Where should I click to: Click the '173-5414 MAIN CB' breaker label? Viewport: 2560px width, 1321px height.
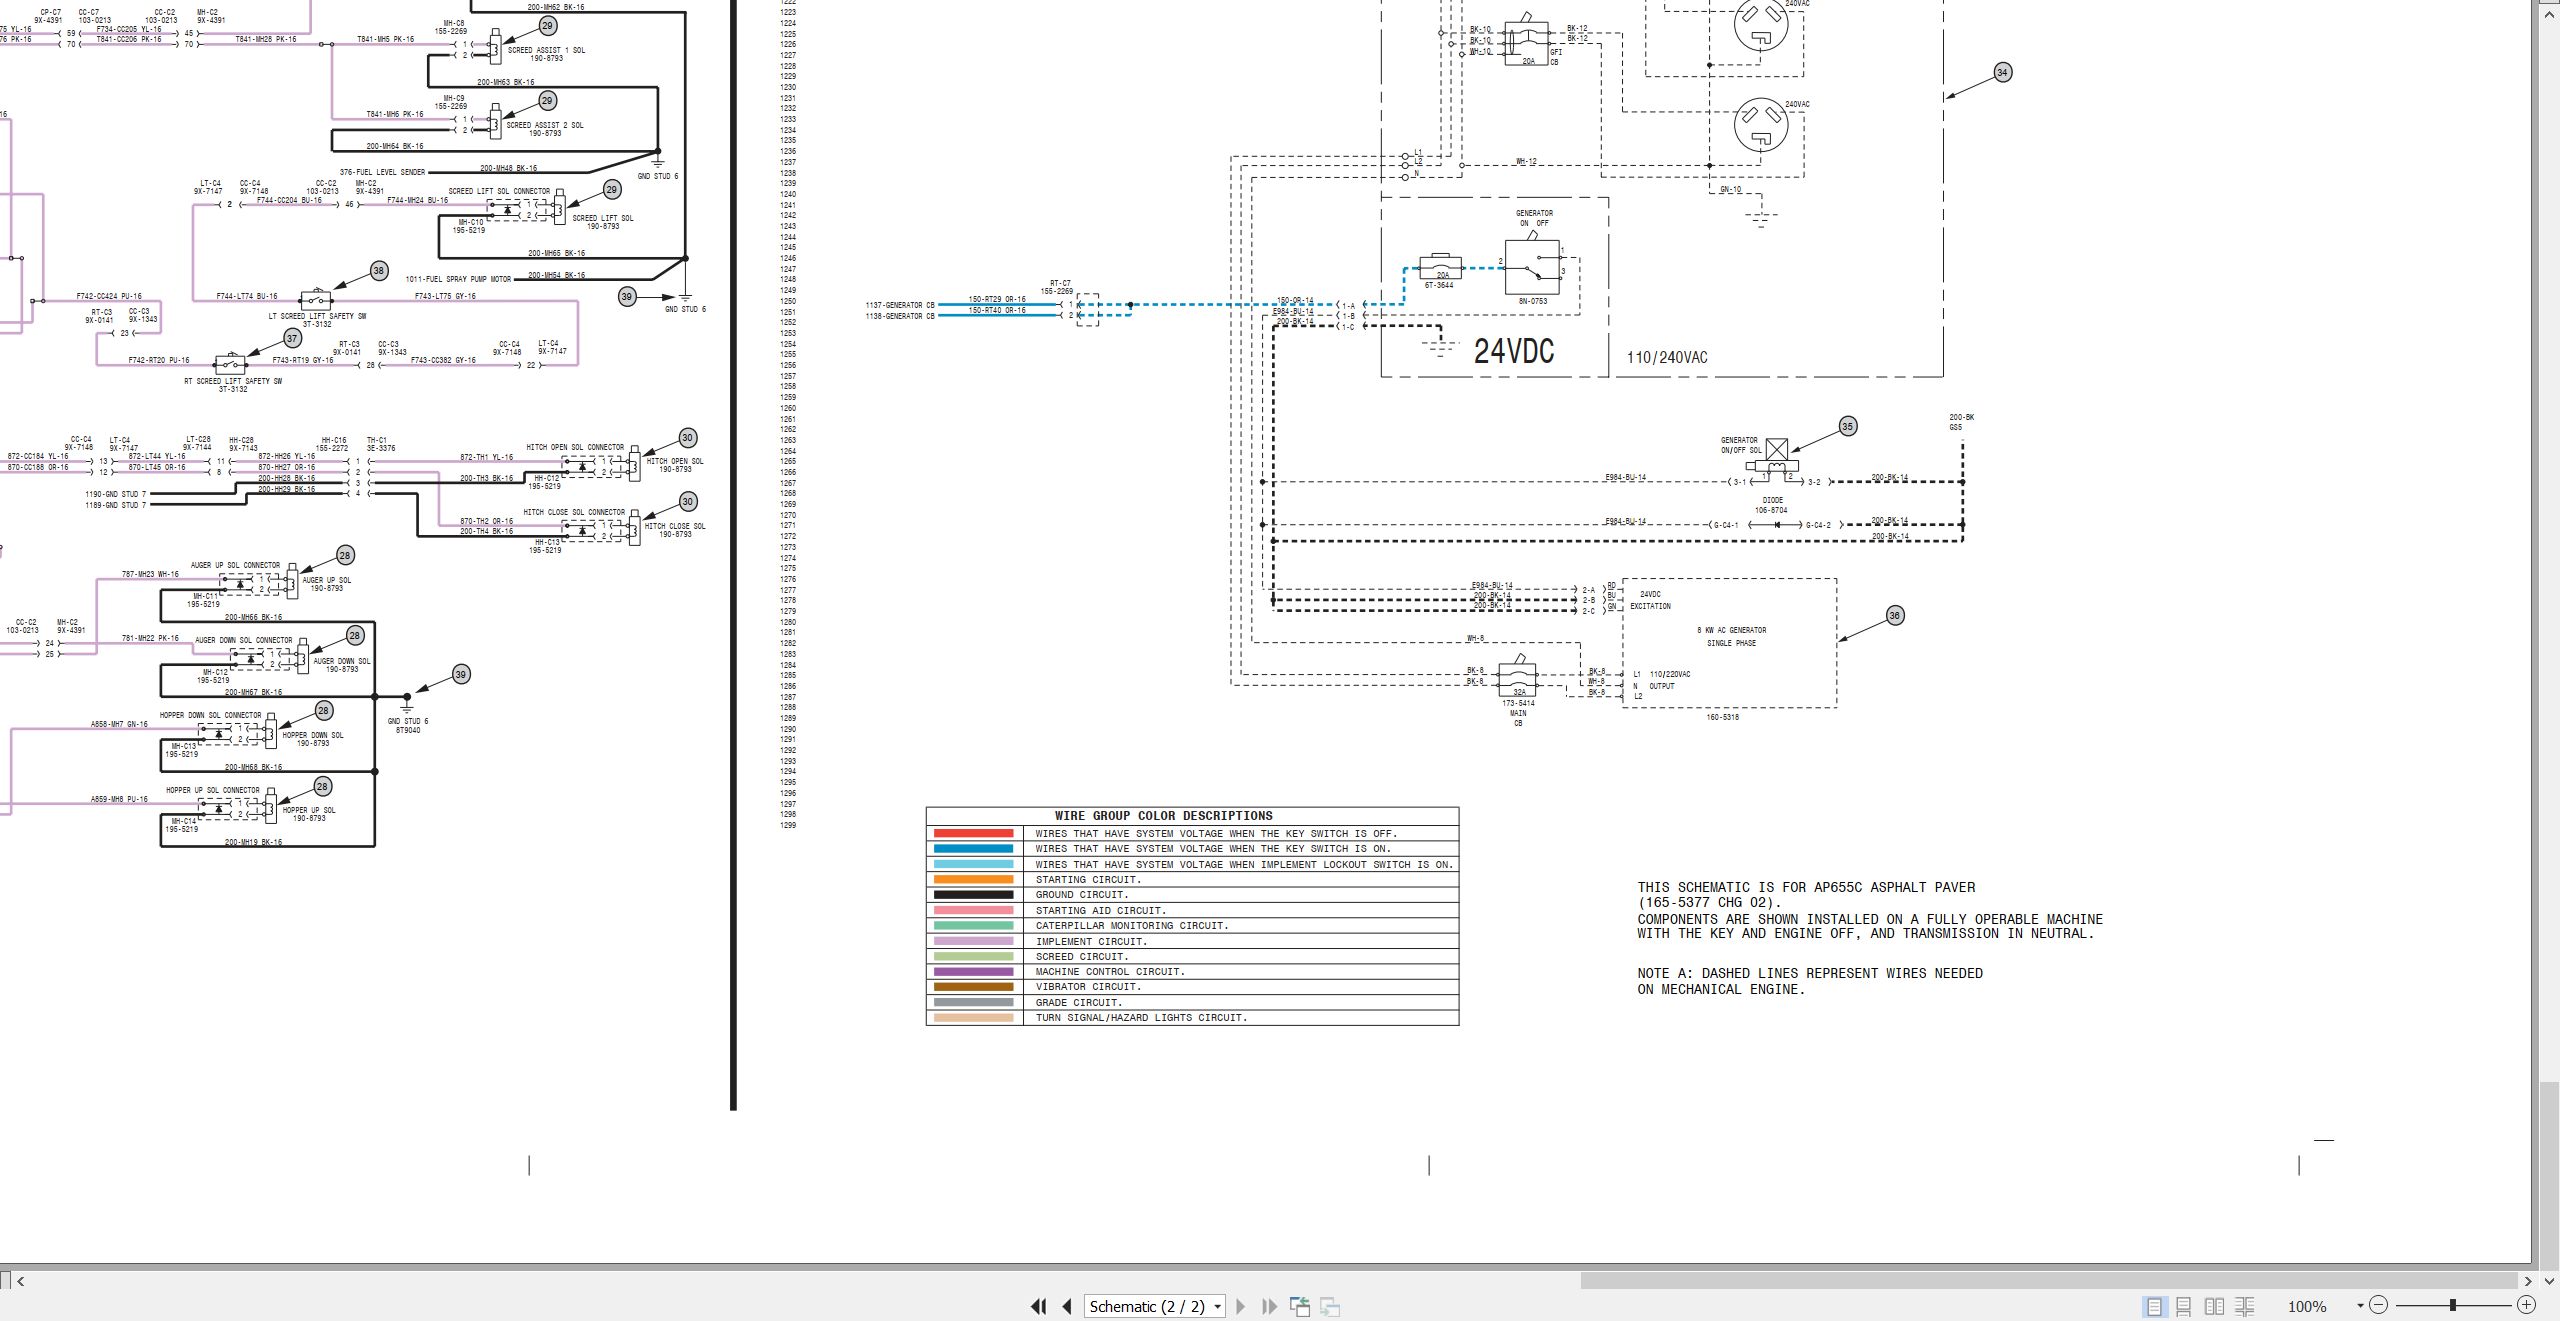click(1518, 713)
